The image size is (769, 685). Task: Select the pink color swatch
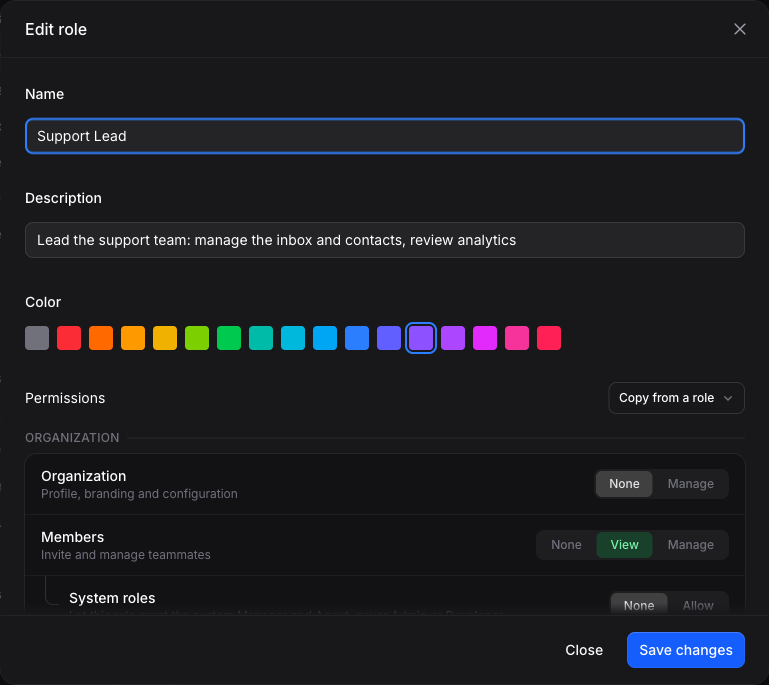coord(517,338)
